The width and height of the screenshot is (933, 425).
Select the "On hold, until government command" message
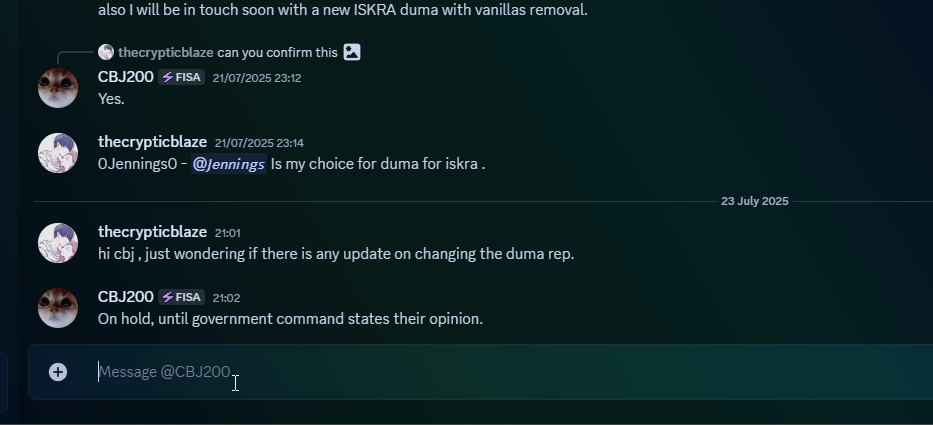(290, 319)
